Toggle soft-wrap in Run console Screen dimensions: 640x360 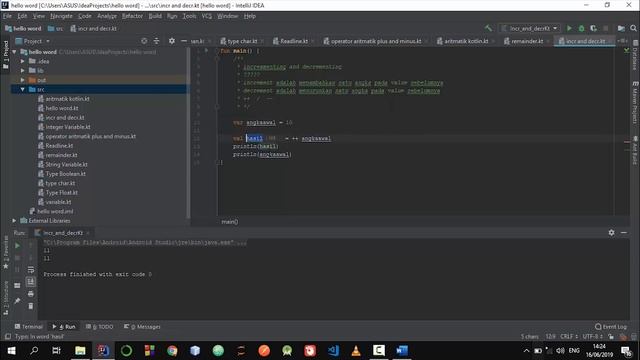pyautogui.click(x=31, y=269)
